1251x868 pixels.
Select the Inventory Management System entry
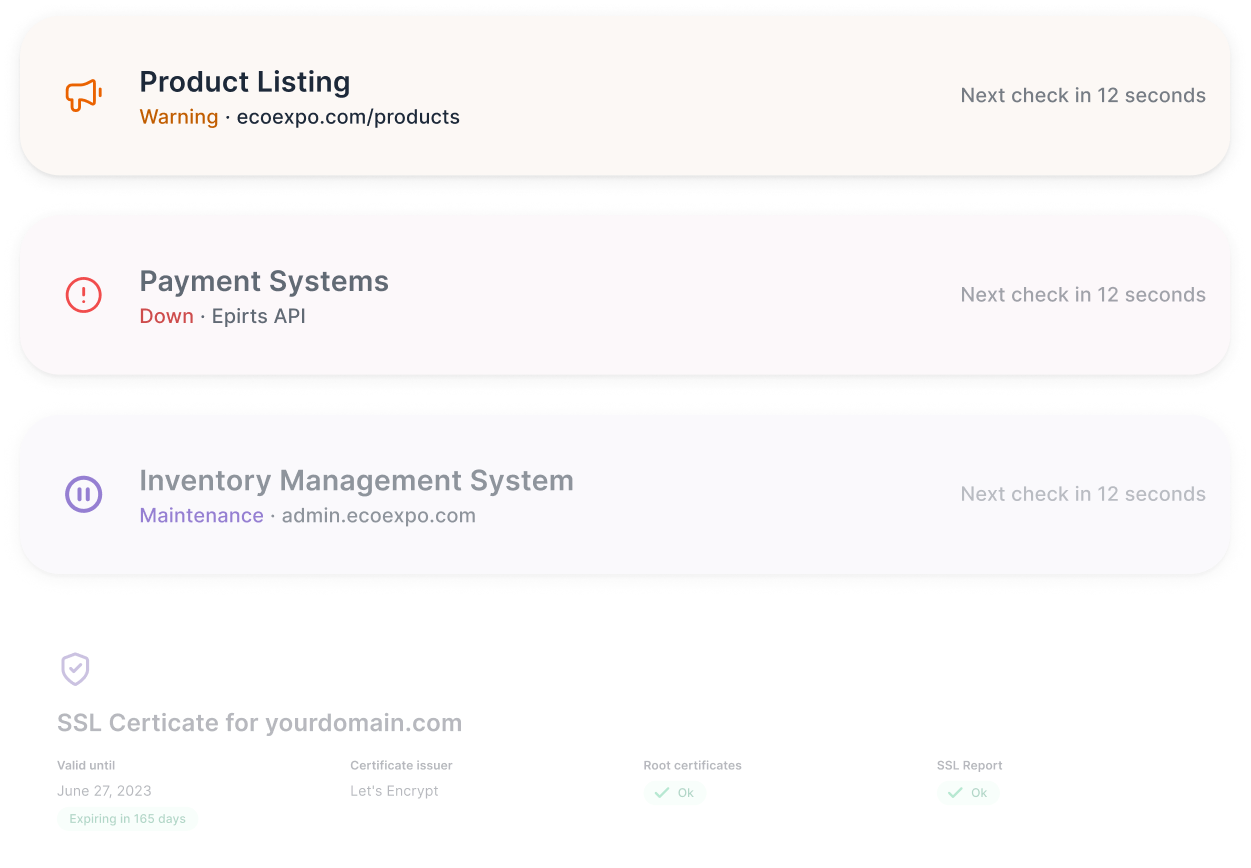pos(357,481)
